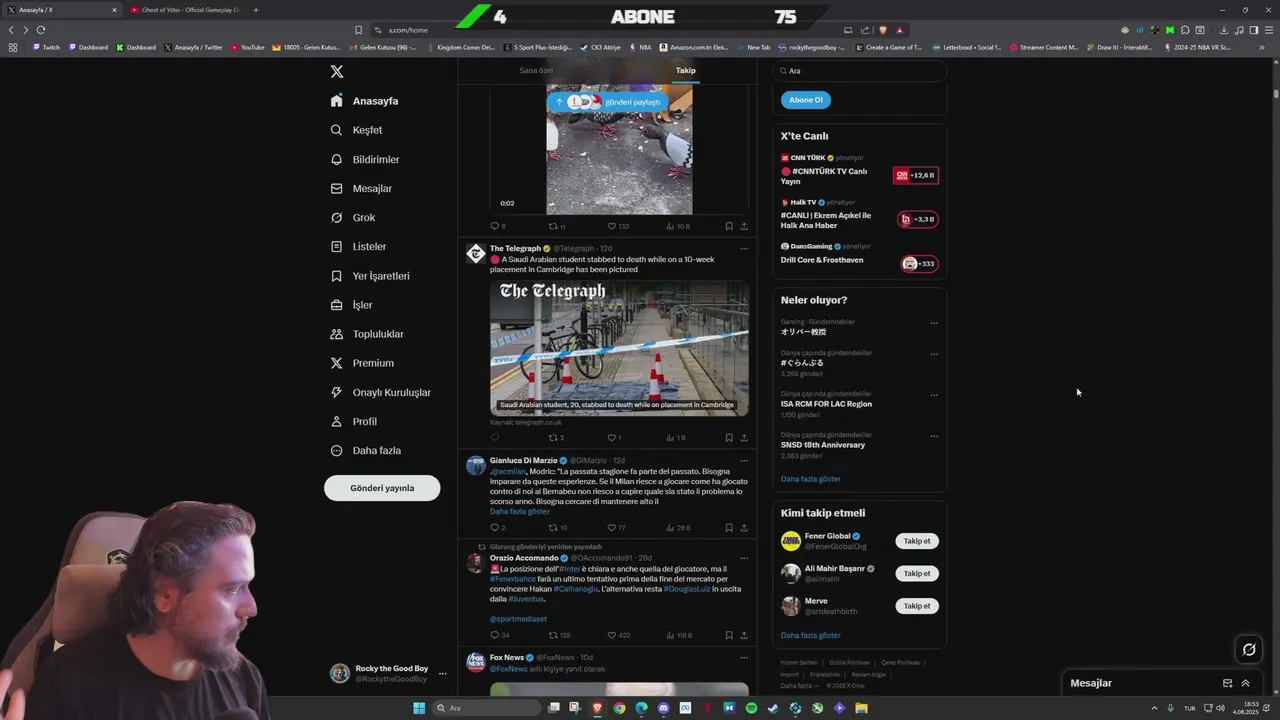Open Profil in the sidebar
The width and height of the screenshot is (1280, 720).
click(353, 421)
